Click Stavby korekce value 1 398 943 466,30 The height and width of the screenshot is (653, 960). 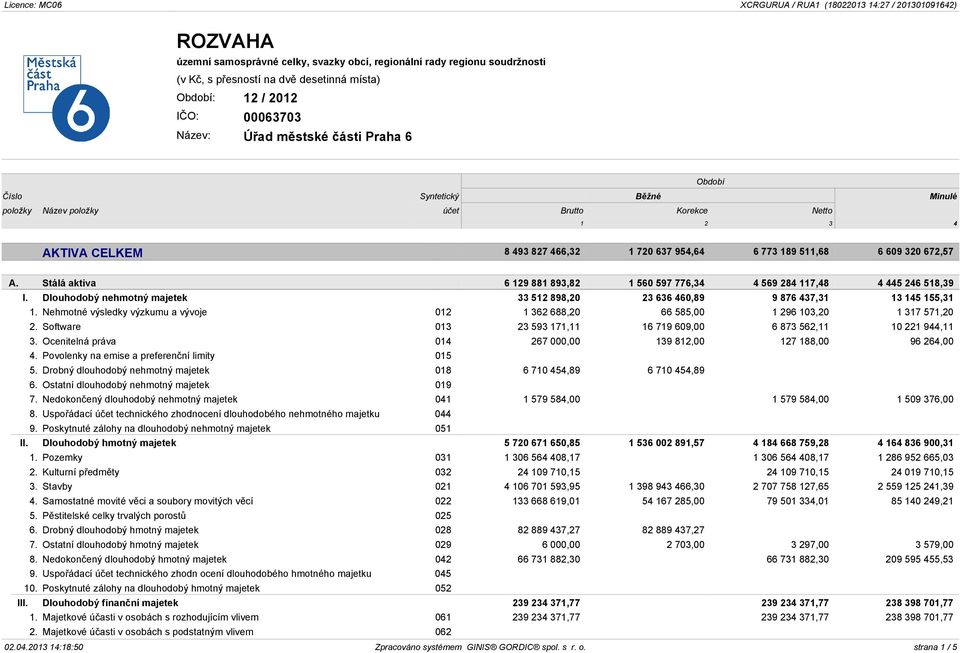pos(667,487)
